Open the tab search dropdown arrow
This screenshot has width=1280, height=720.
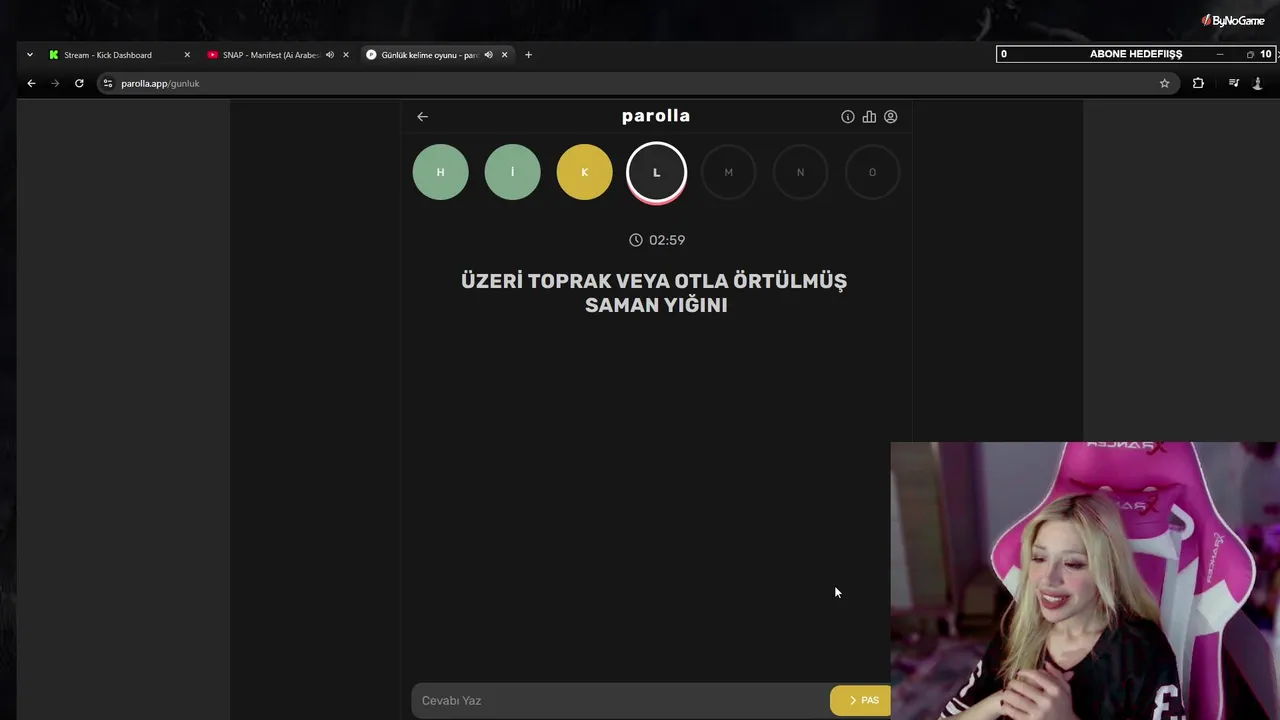[x=30, y=55]
